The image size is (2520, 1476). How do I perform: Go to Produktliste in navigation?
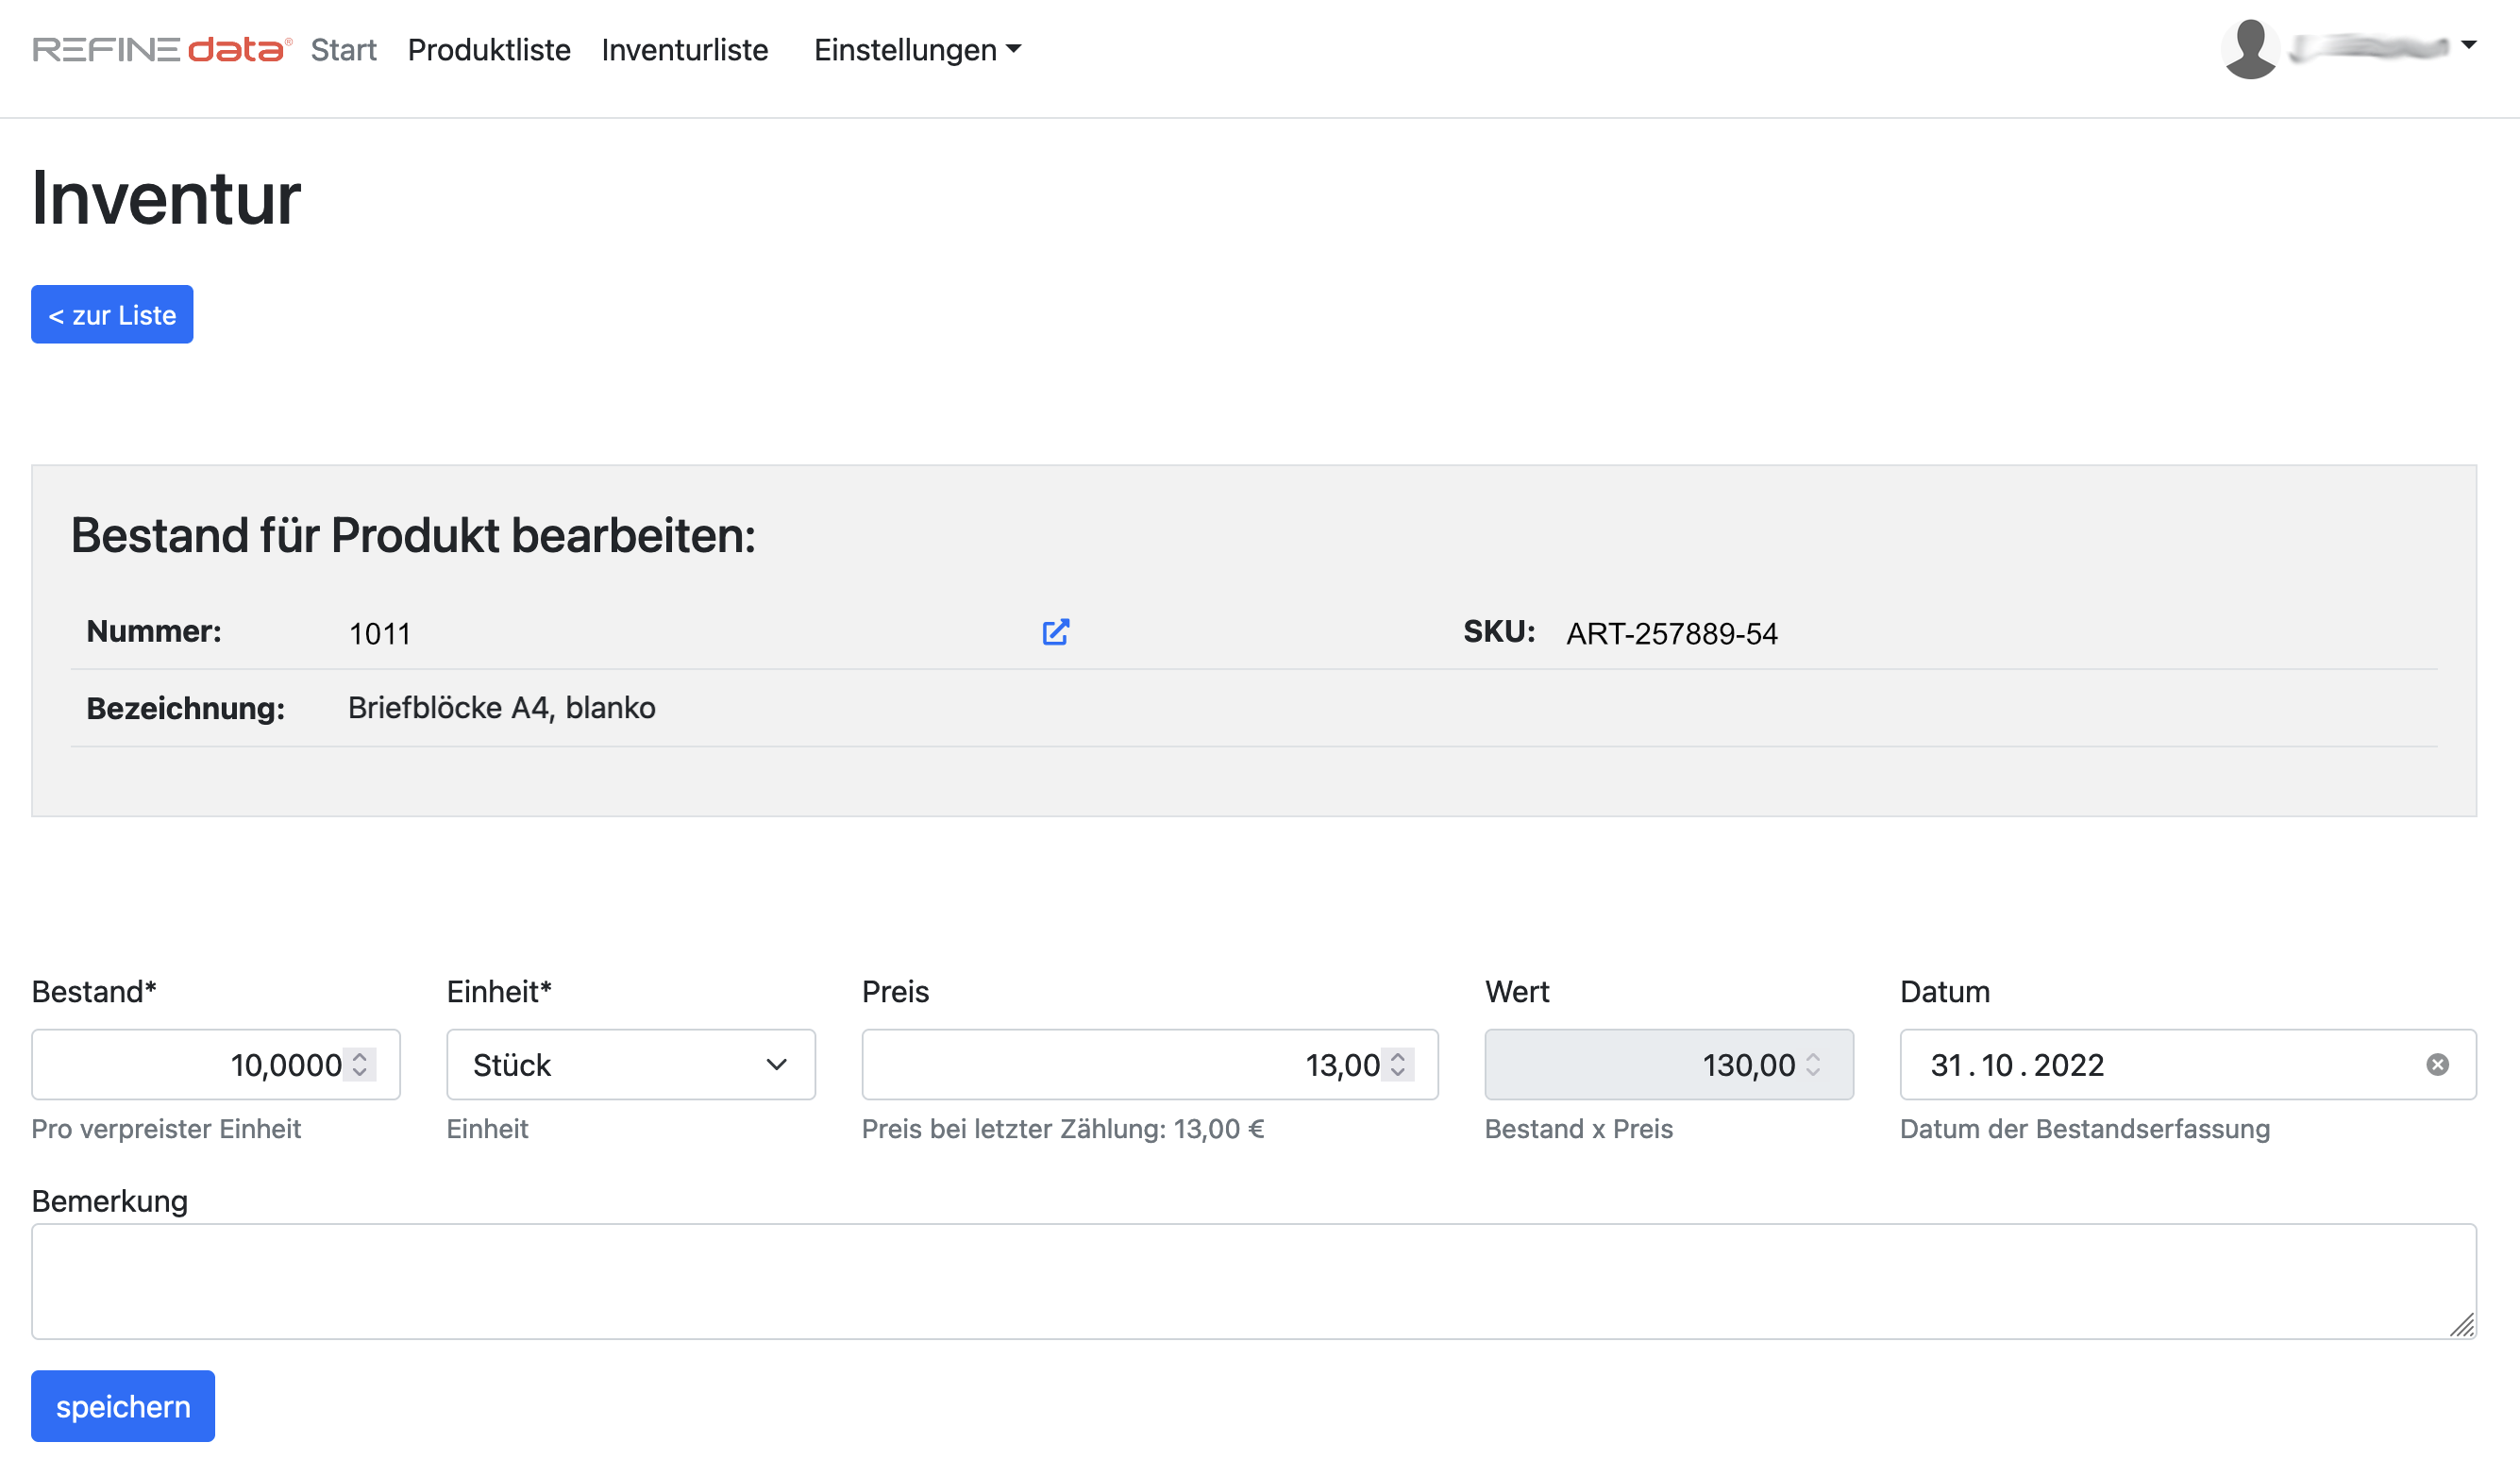click(489, 49)
